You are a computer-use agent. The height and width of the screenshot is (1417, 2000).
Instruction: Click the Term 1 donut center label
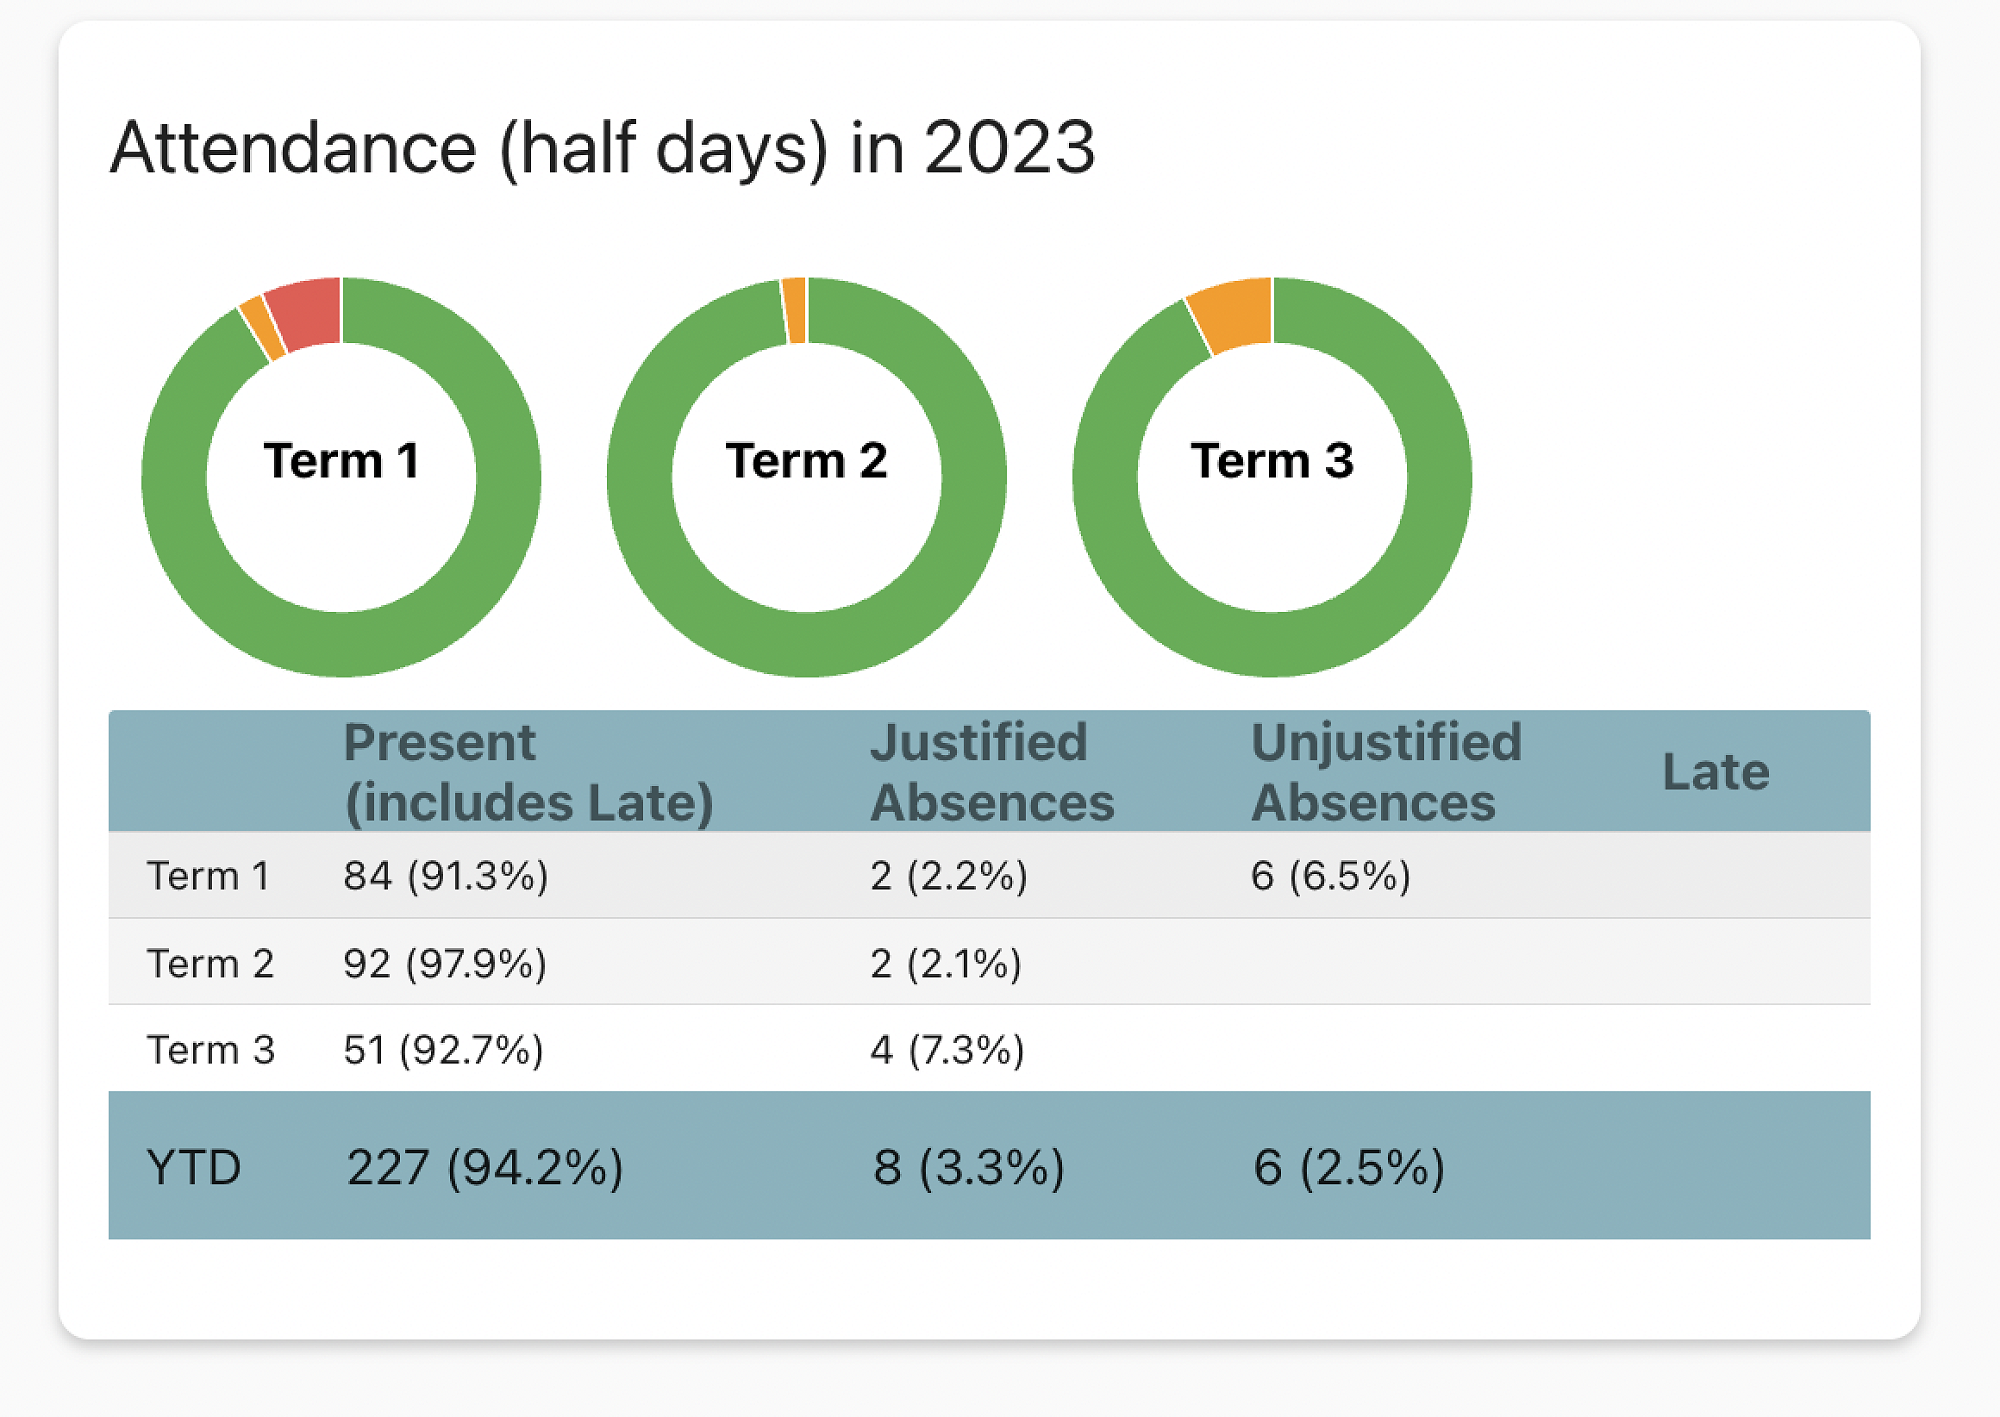[x=341, y=461]
